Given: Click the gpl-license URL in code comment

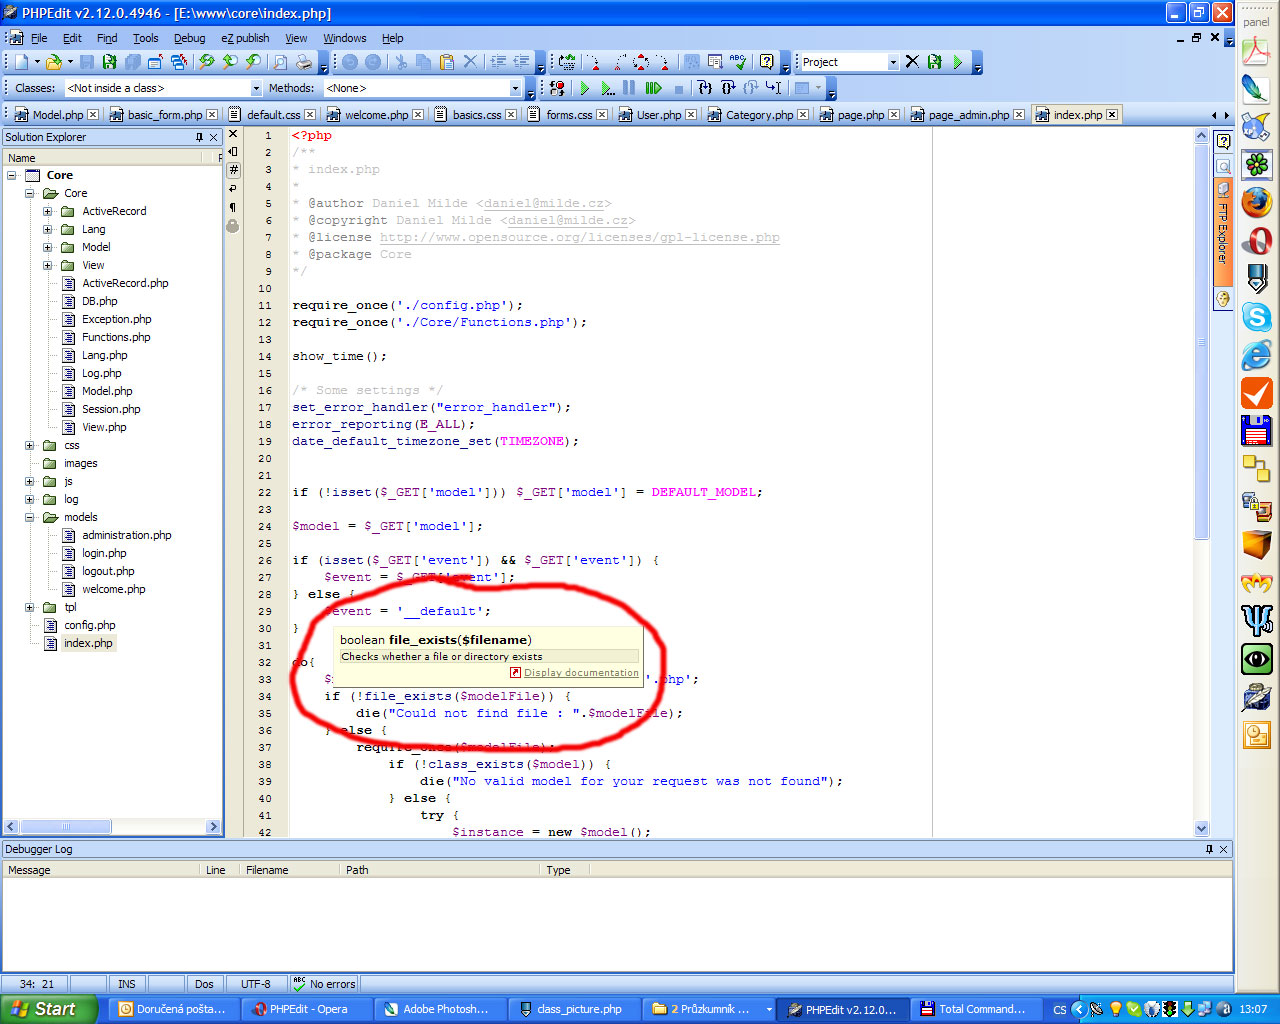Looking at the screenshot, I should click(x=579, y=237).
